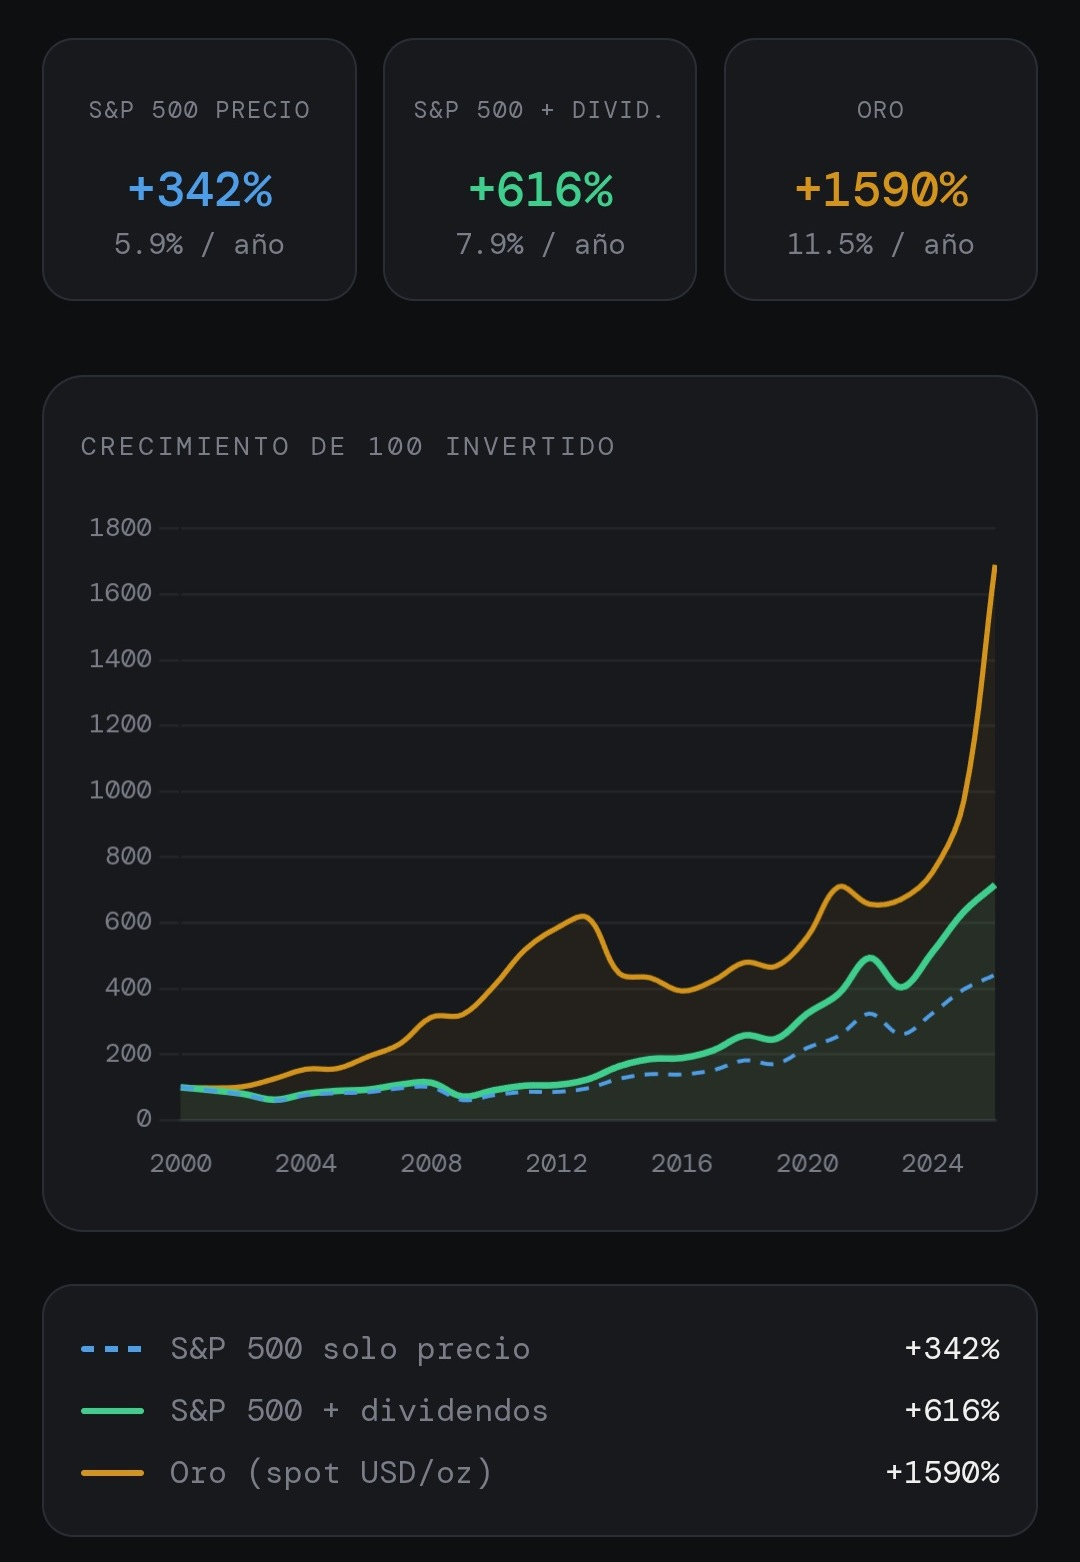Viewport: 1080px width, 1562px height.
Task: Click the '5.9% / año' text
Action: [199, 244]
